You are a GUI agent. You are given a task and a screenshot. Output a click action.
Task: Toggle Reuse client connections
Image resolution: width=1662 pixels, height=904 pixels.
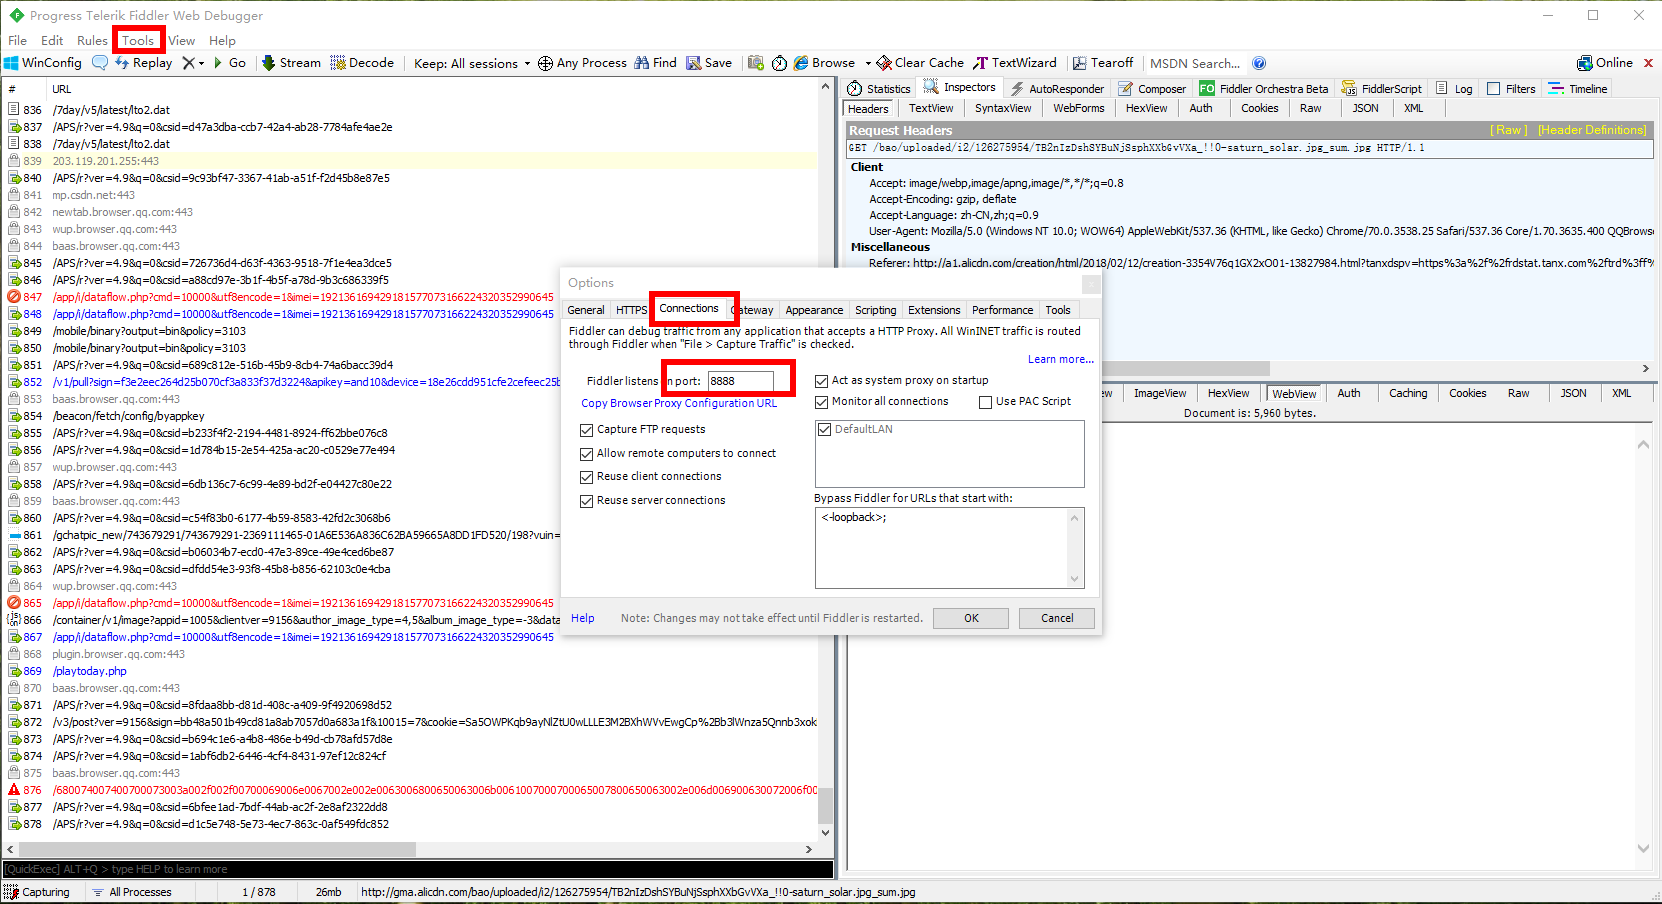point(587,477)
